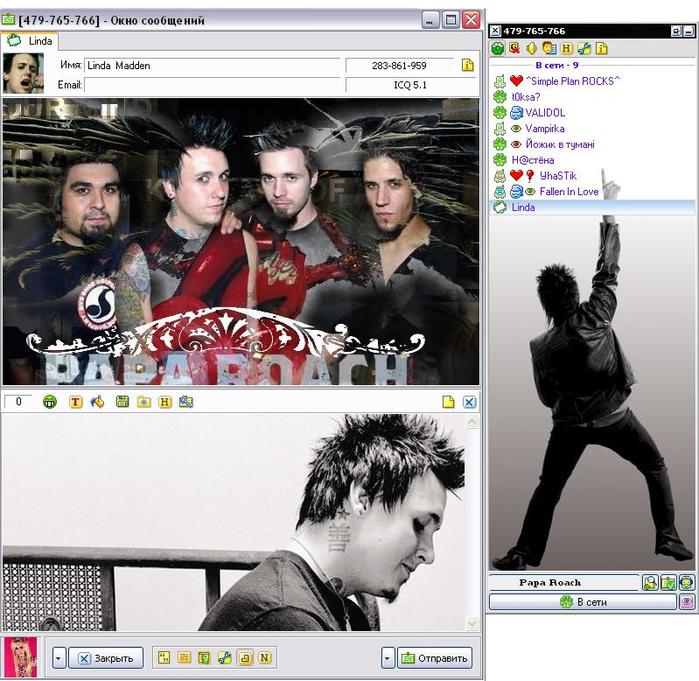Open contact info icon next to UIN 283-861-959
The width and height of the screenshot is (699, 681).
click(x=468, y=66)
